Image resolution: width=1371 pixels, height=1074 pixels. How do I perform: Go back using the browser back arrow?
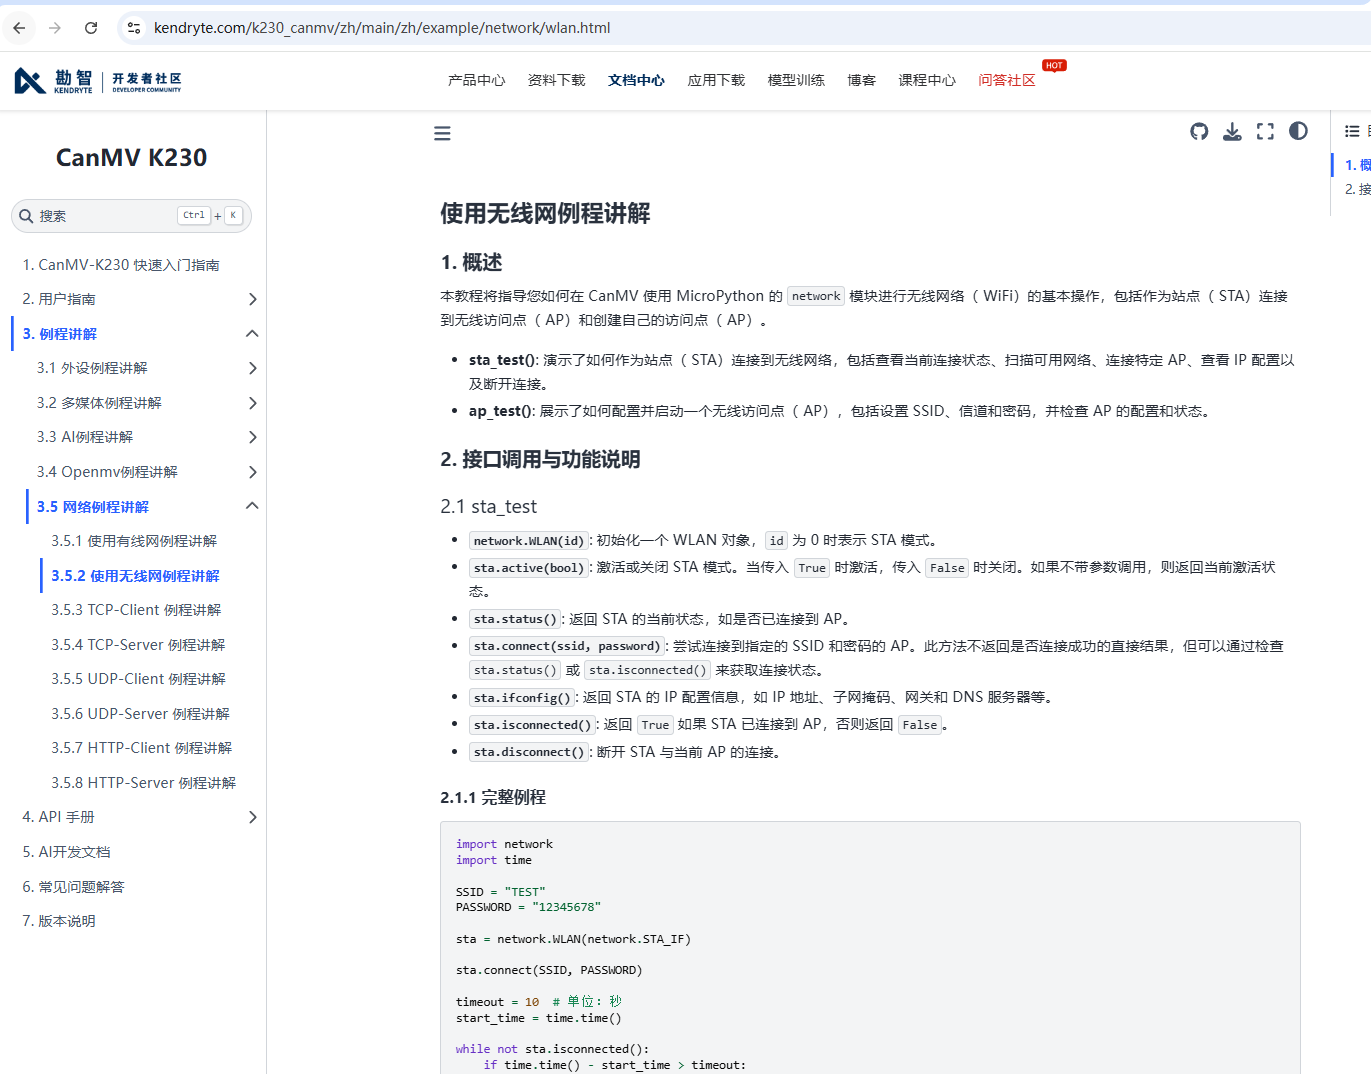point(19,28)
